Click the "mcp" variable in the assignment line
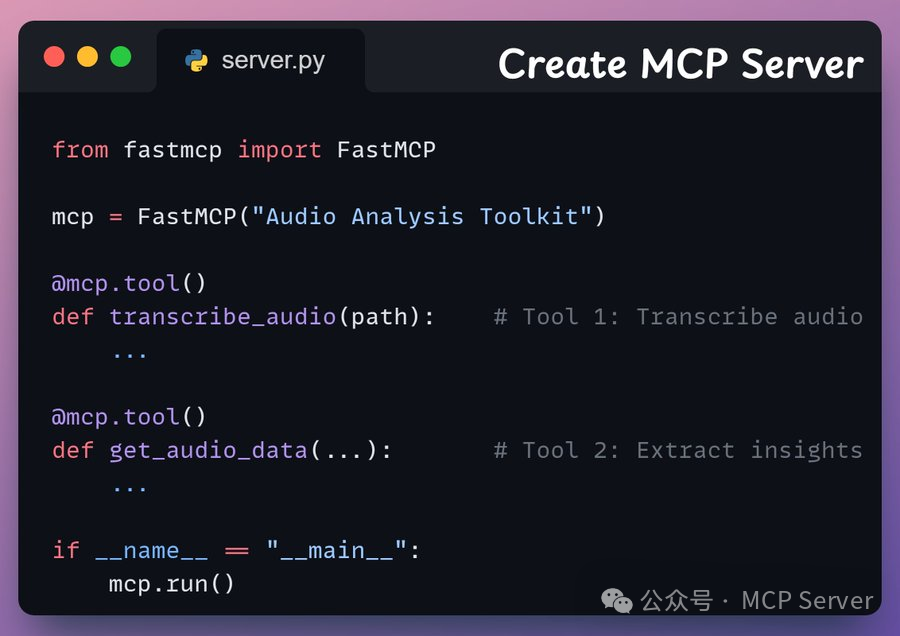900x636 pixels. pos(72,218)
